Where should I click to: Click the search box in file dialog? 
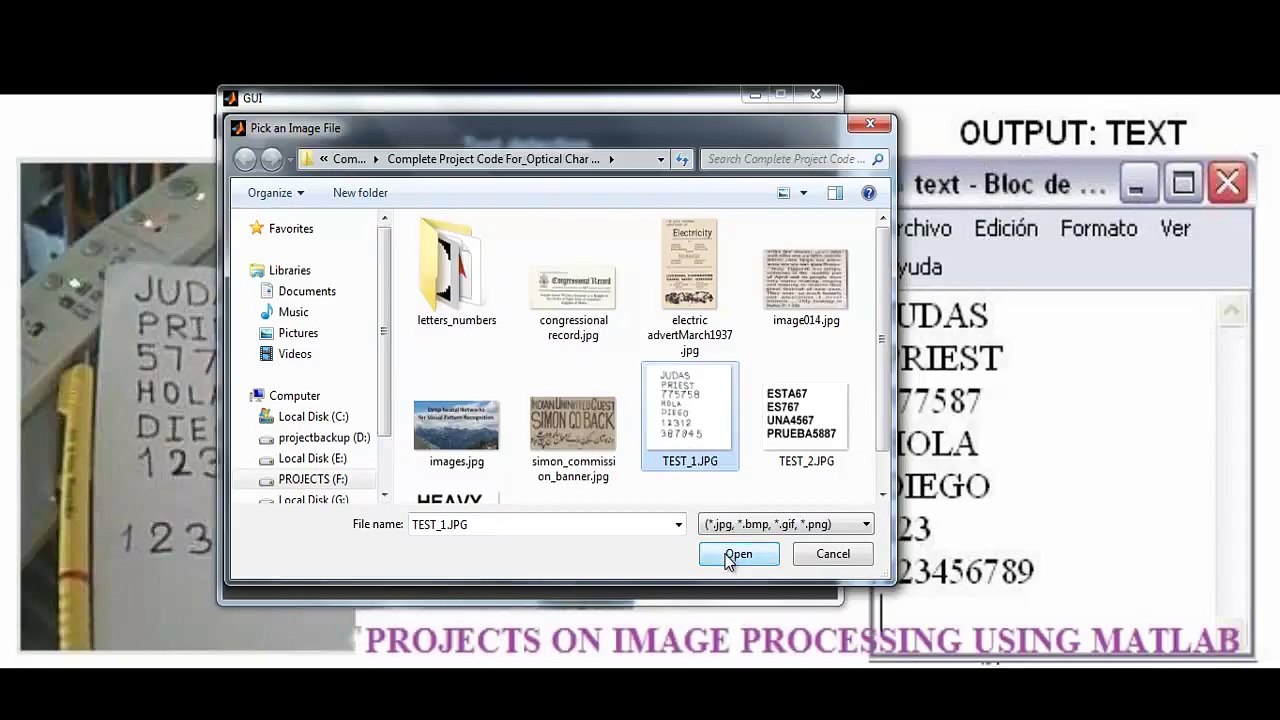tap(795, 159)
